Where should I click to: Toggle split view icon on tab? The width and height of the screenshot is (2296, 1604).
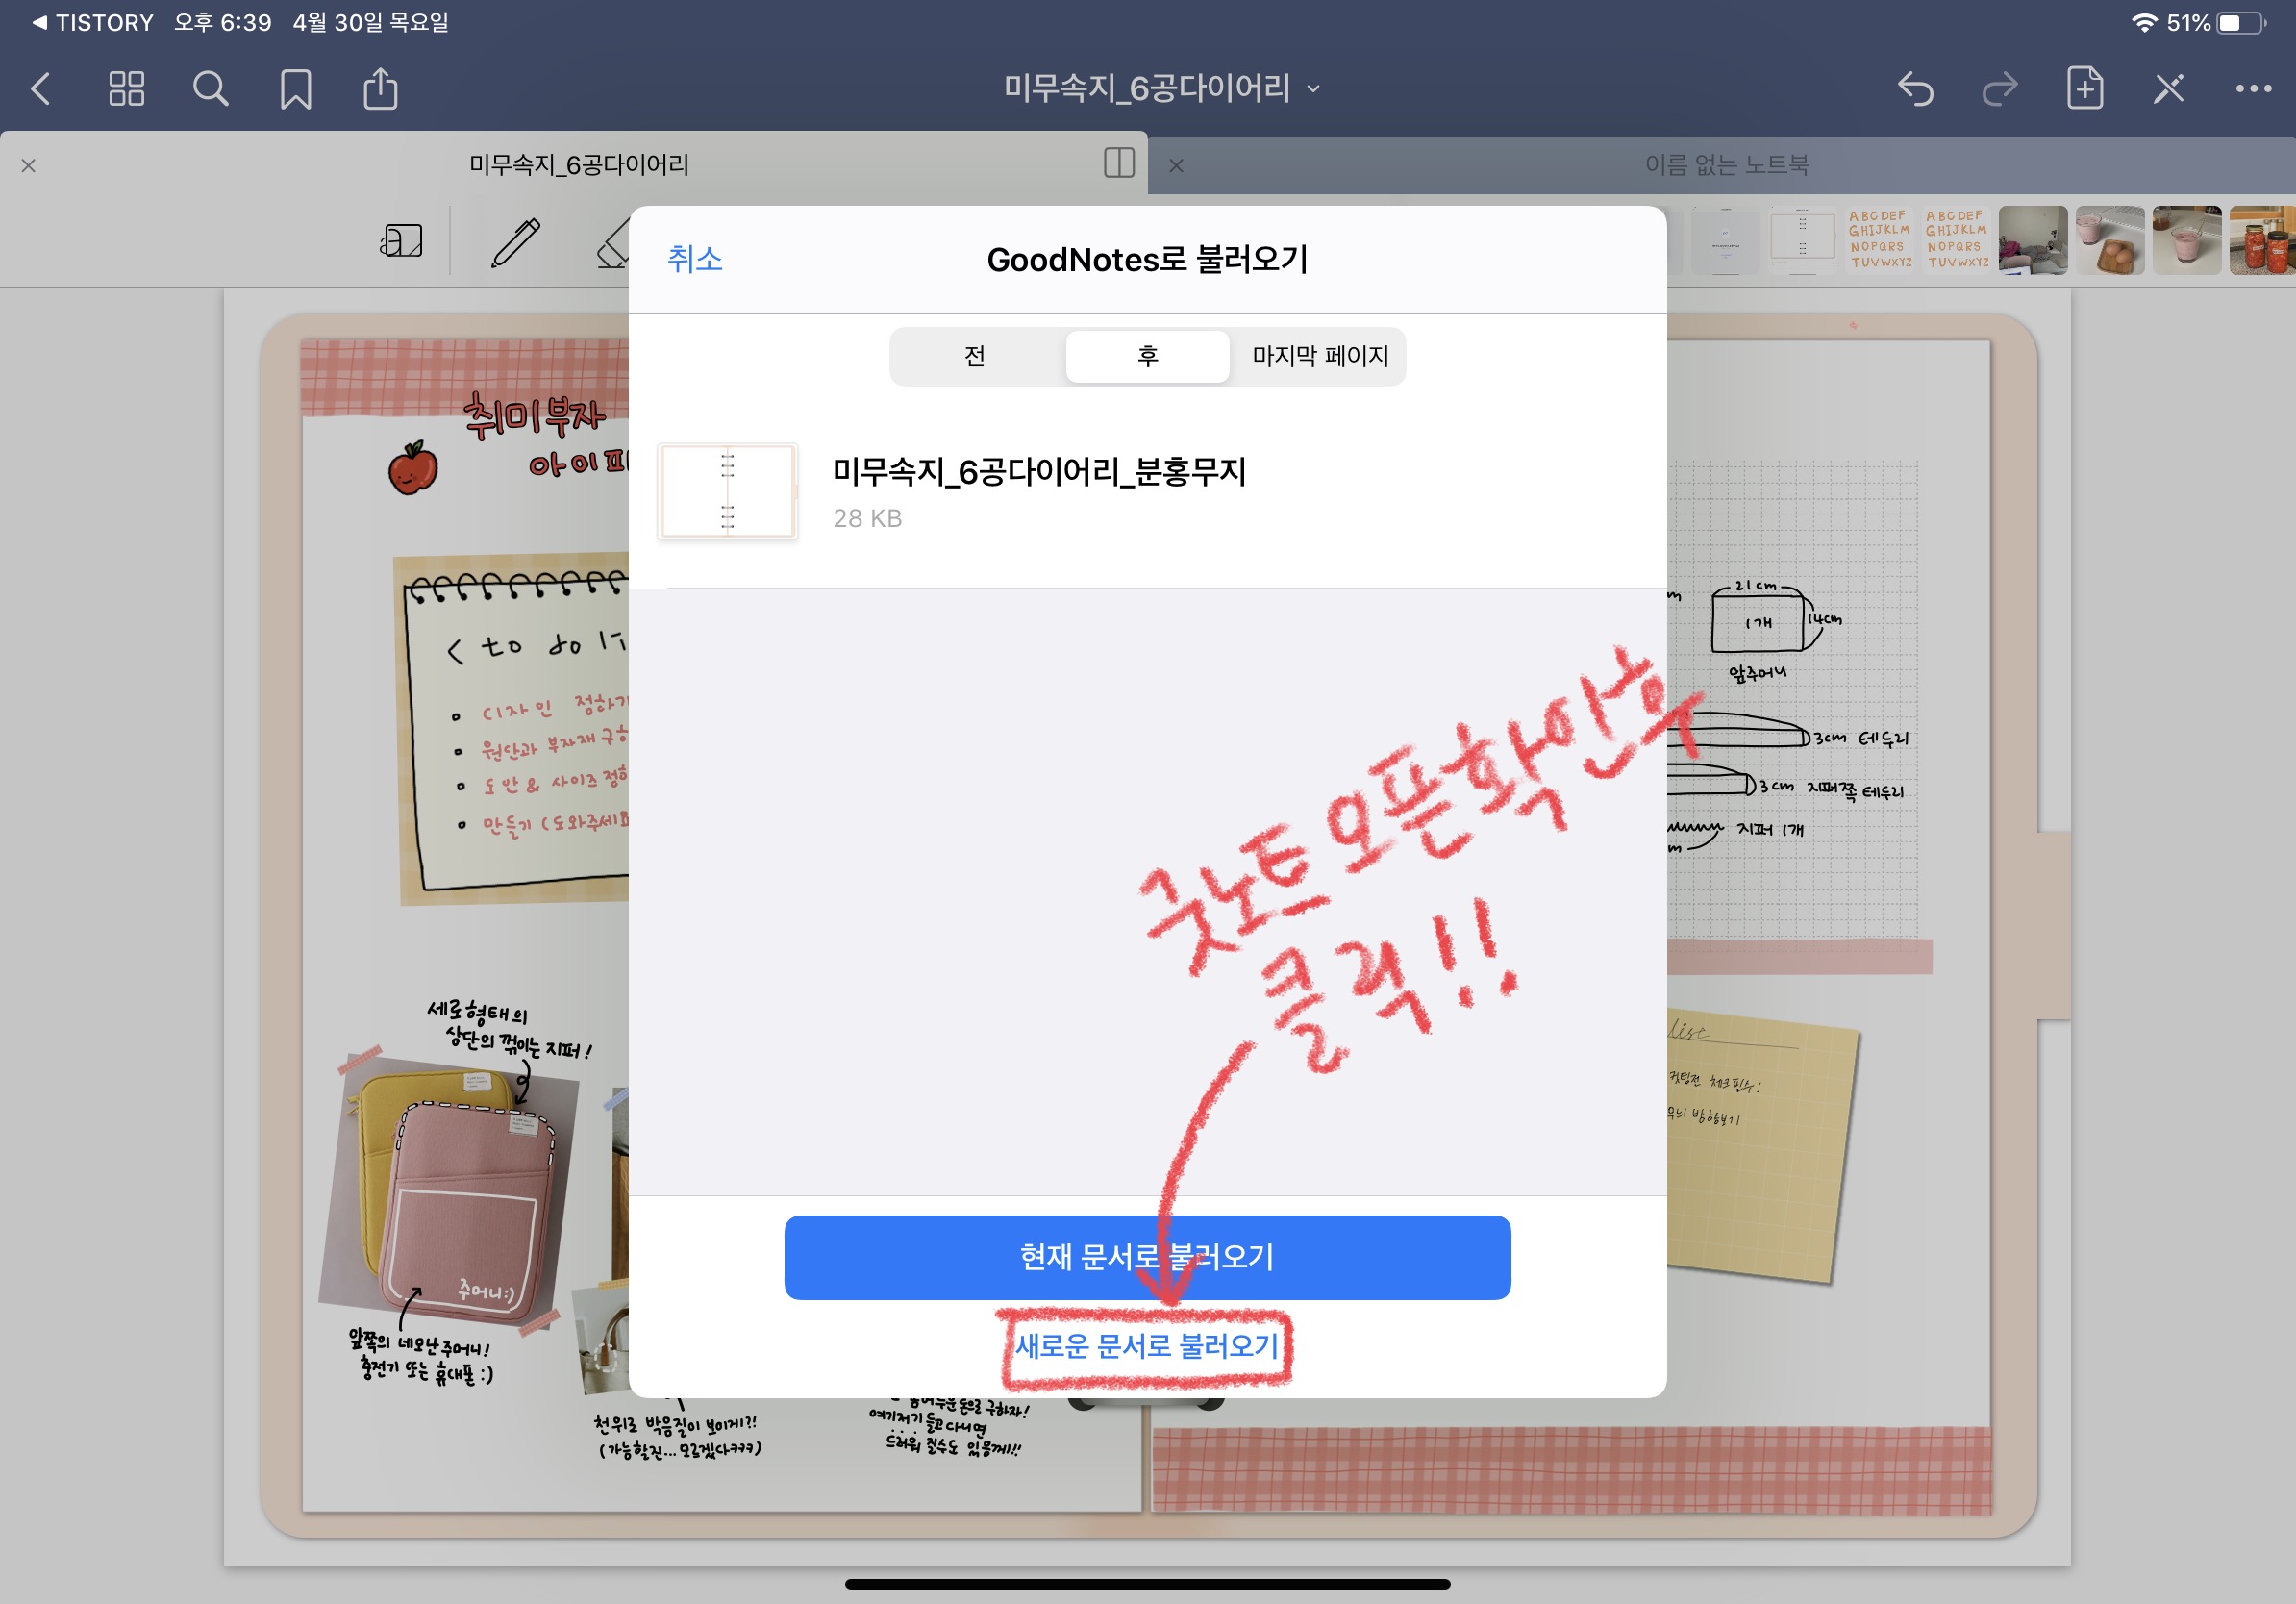[1118, 163]
